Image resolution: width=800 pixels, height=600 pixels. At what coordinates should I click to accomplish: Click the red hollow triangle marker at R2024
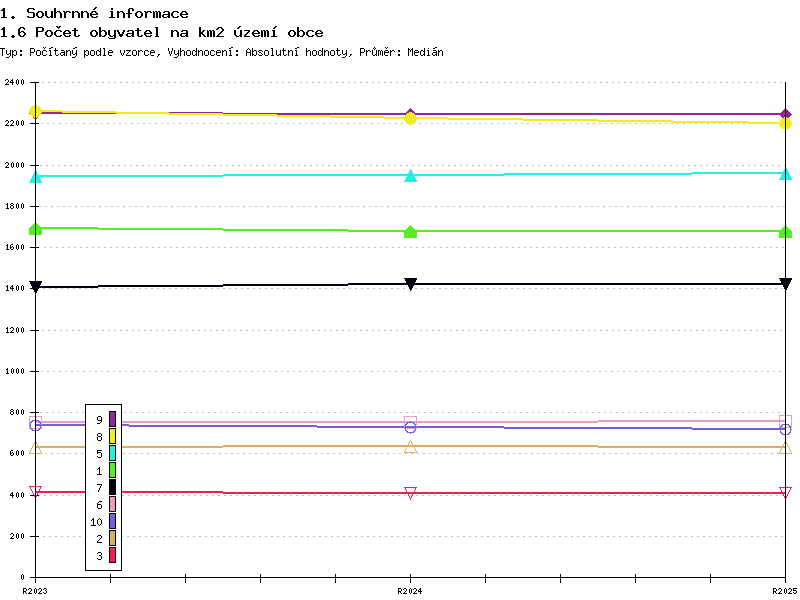(410, 493)
